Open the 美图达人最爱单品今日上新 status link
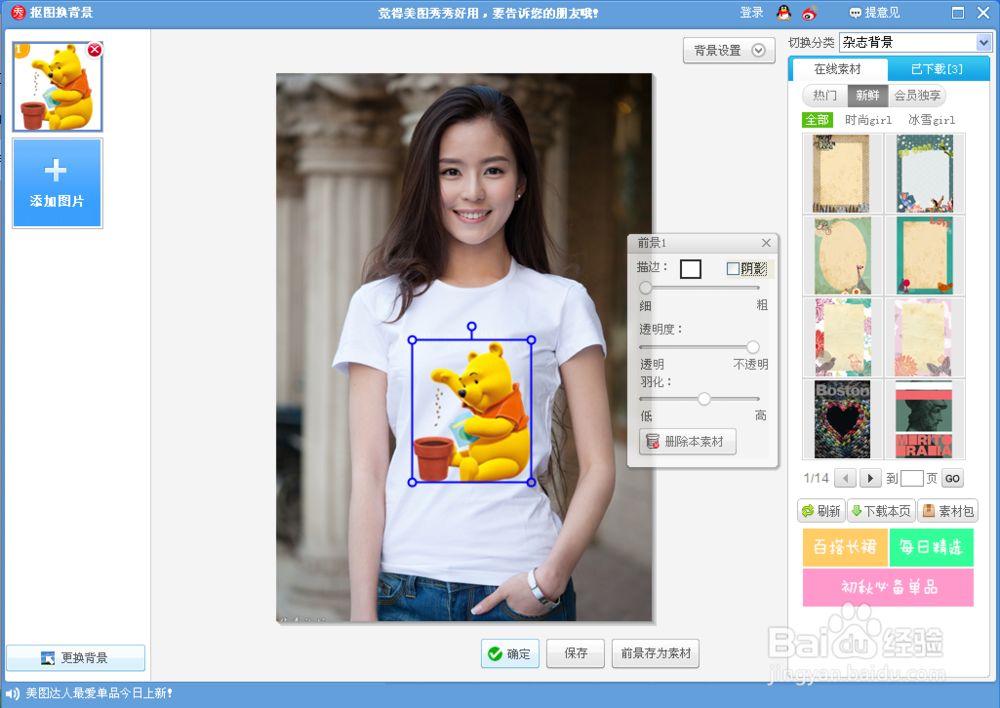The image size is (1000, 708). pyautogui.click(x=99, y=693)
